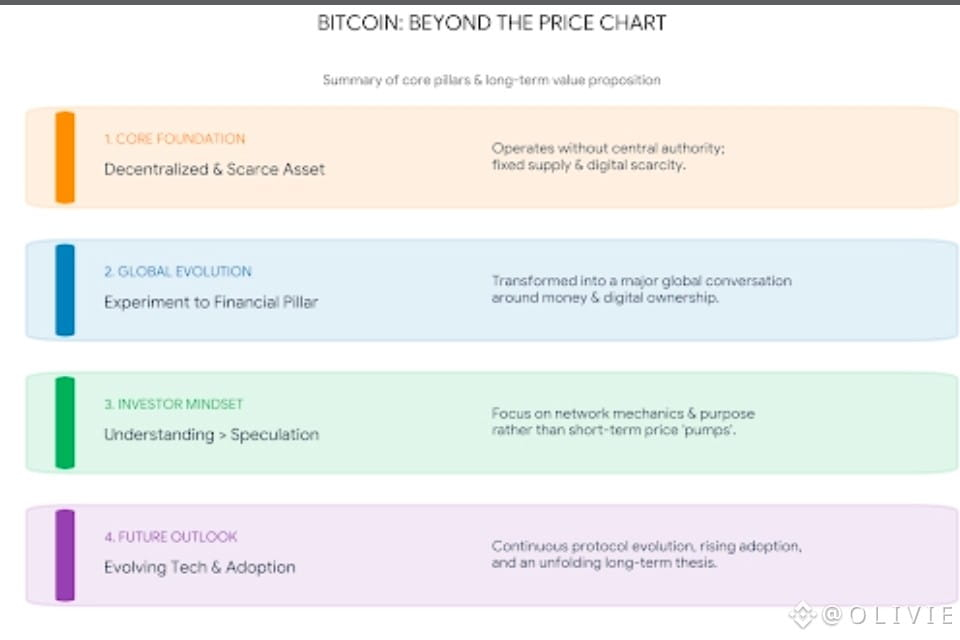Click 'Experiment to Financial Pillar' text

pyautogui.click(x=211, y=302)
